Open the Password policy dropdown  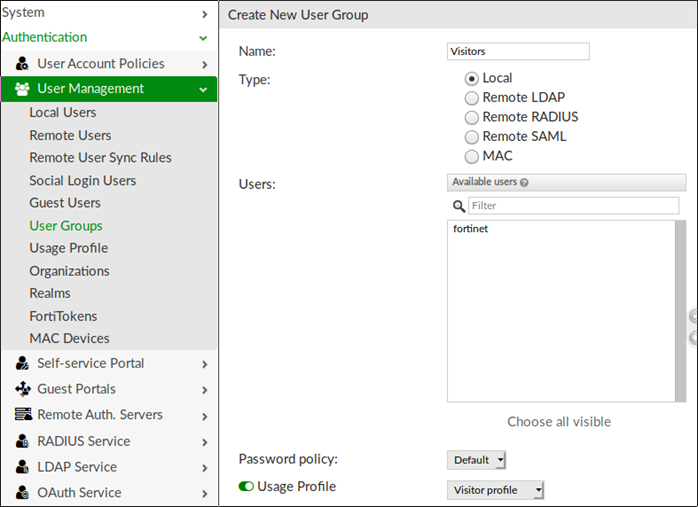point(477,460)
